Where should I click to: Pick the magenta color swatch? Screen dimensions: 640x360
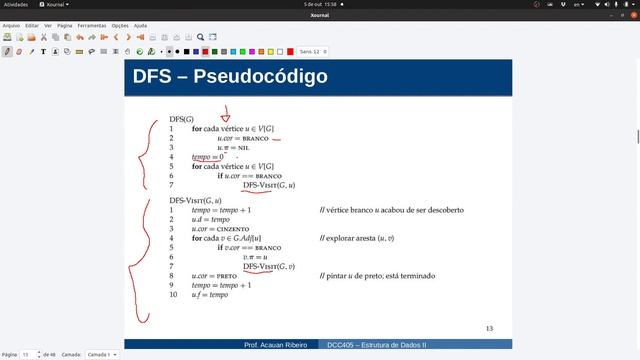[252, 52]
